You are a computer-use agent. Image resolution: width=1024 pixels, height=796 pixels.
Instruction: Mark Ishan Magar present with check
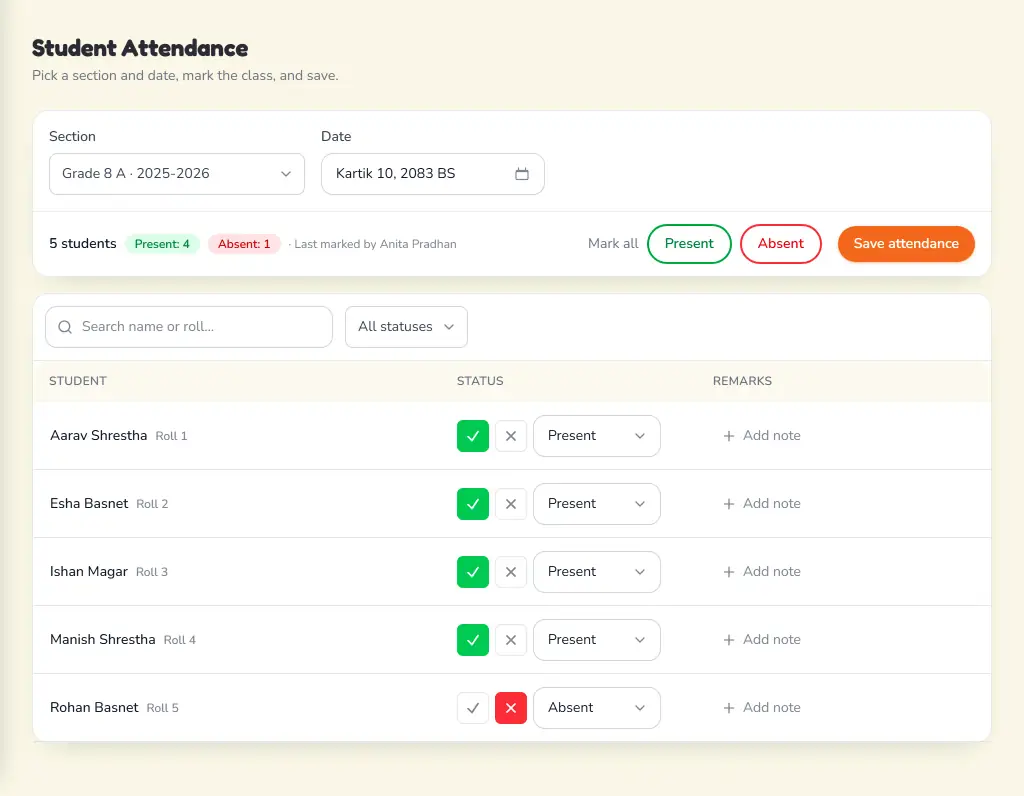(473, 571)
